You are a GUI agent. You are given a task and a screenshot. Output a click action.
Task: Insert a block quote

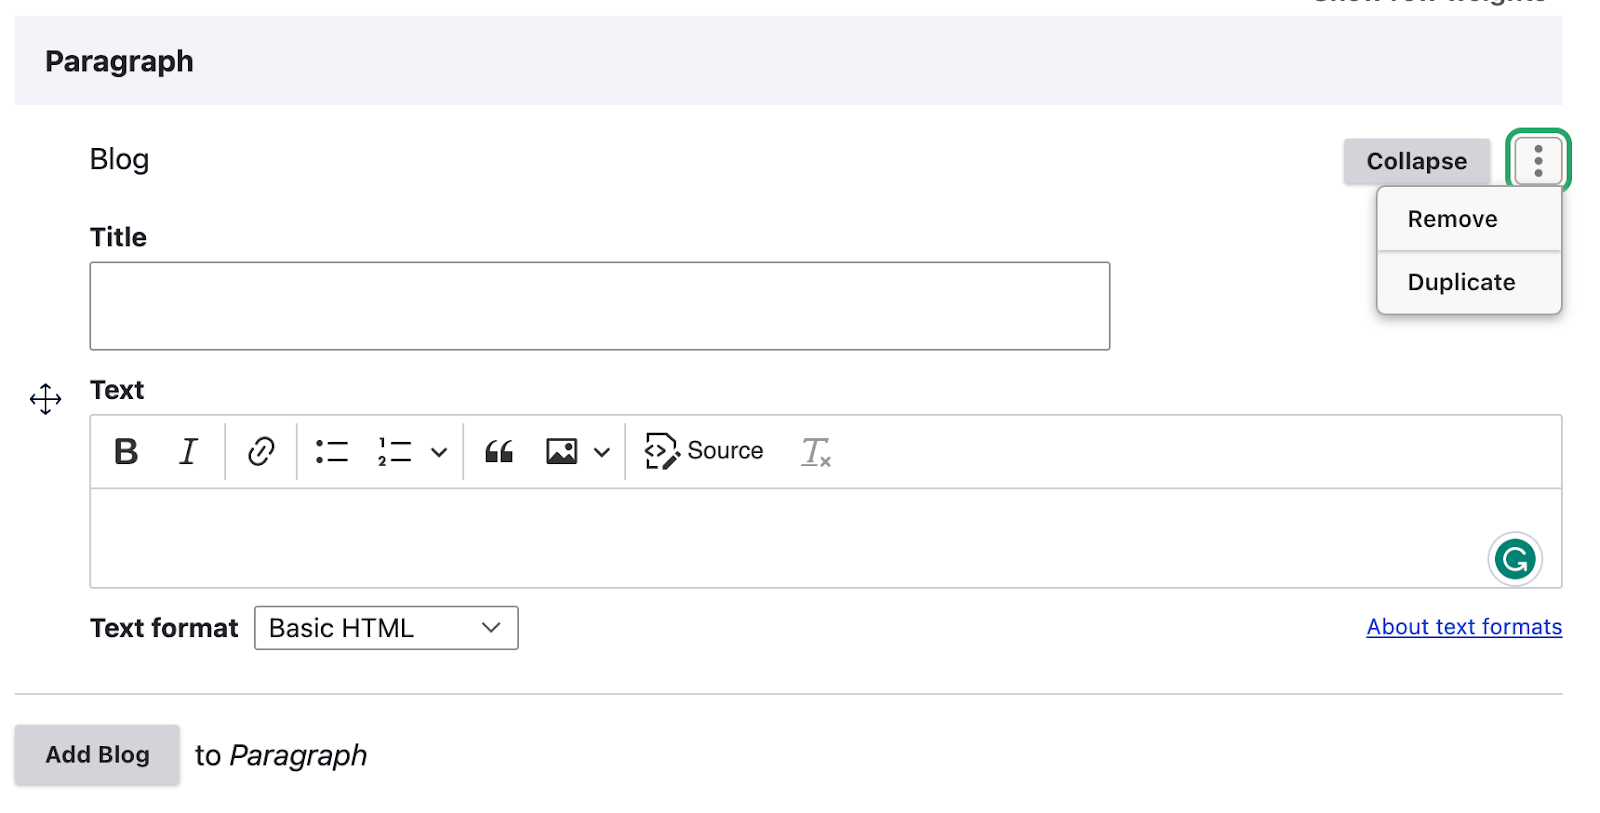499,452
